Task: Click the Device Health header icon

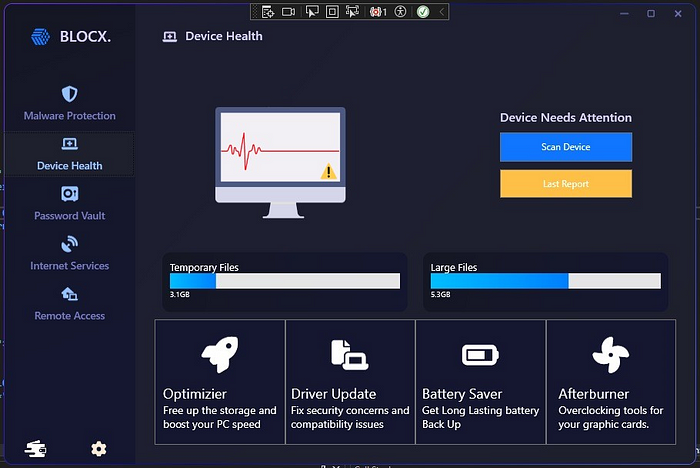Action: [x=170, y=37]
